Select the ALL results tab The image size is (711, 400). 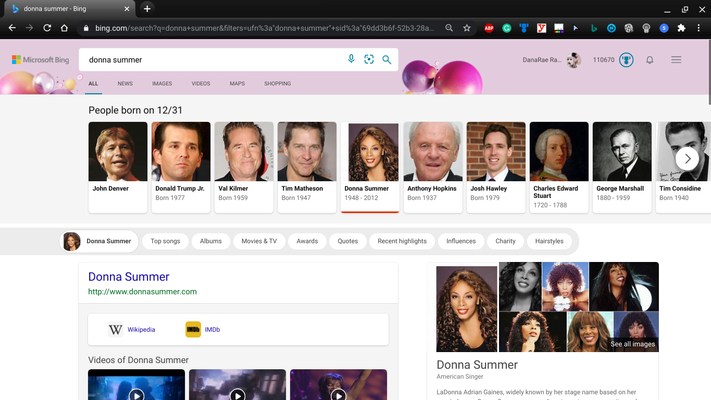click(x=93, y=83)
